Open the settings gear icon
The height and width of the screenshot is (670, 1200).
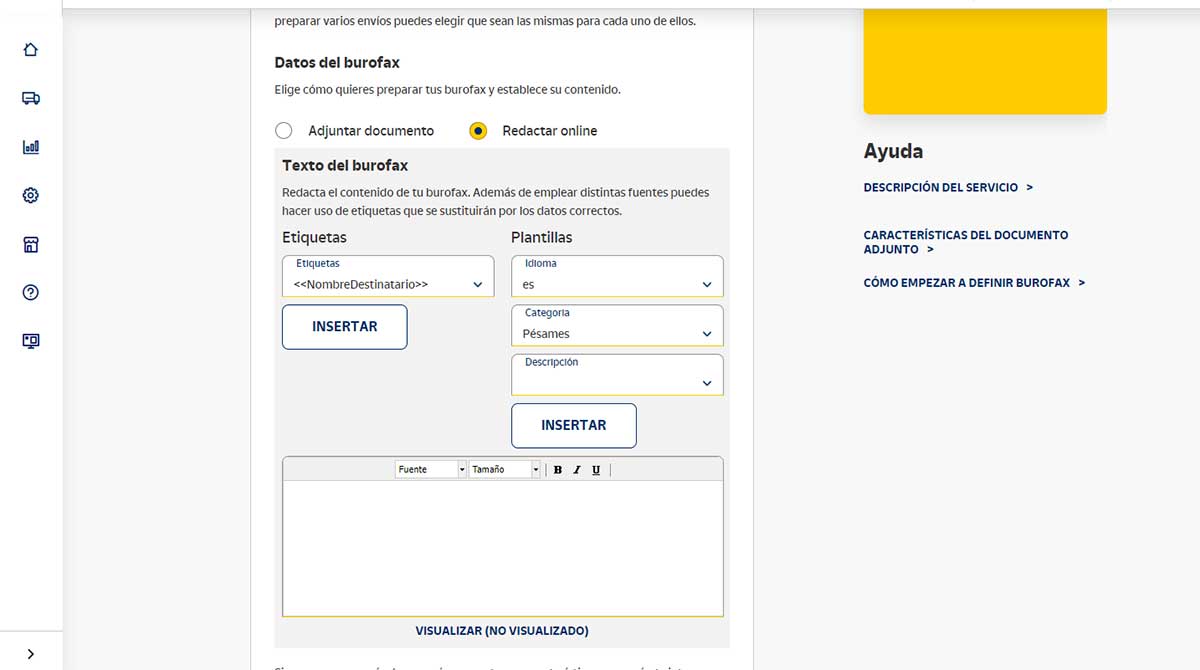[x=31, y=196]
